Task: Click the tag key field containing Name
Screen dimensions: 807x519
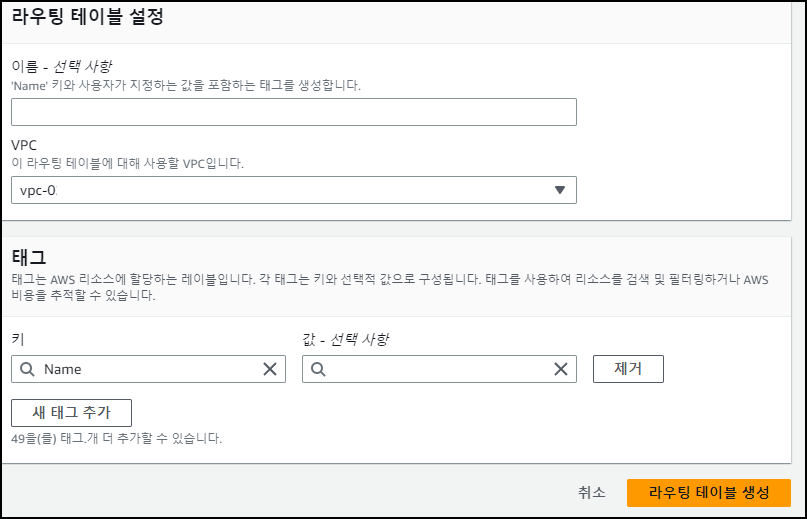Action: pos(148,369)
